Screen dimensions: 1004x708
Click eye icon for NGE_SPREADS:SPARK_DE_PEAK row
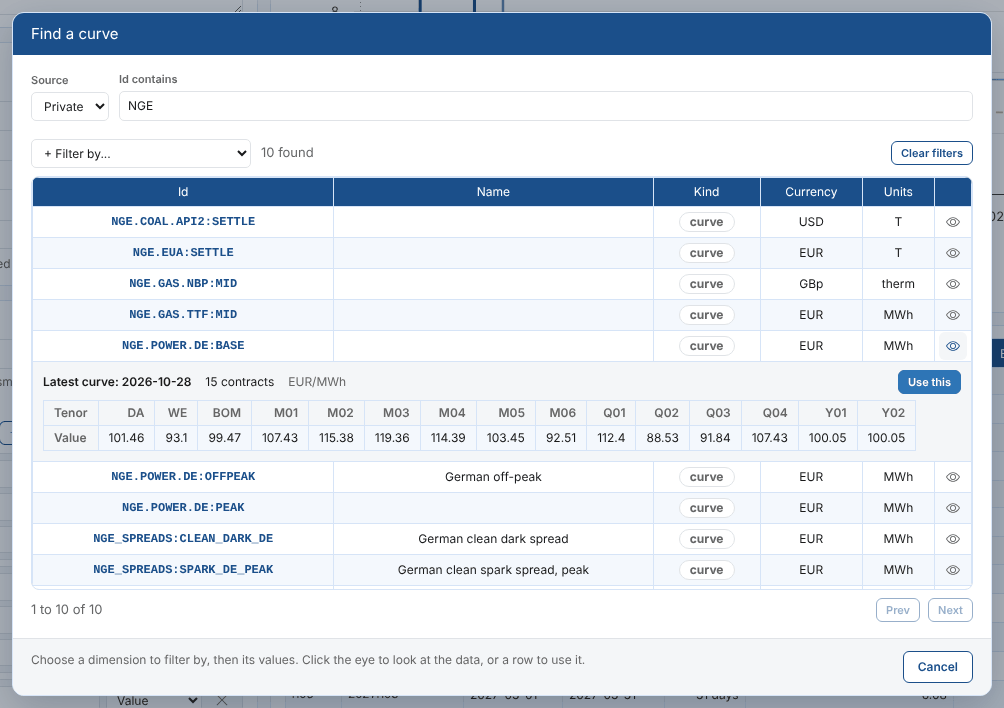[953, 570]
